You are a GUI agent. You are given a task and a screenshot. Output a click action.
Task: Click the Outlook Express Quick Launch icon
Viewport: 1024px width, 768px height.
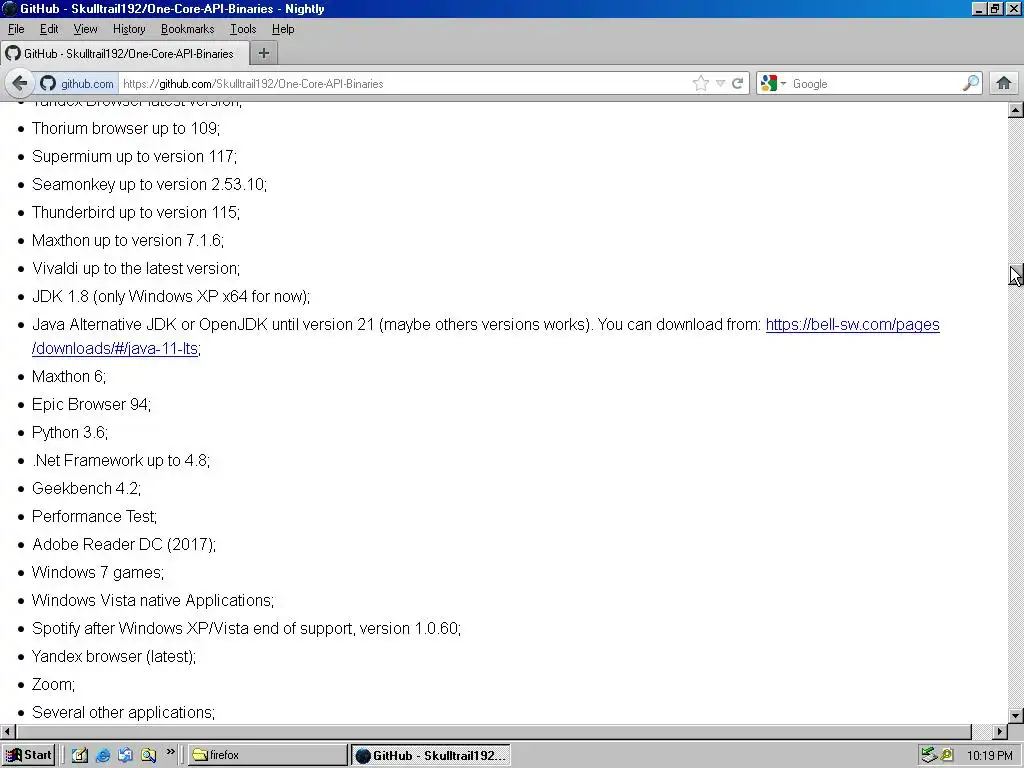125,755
